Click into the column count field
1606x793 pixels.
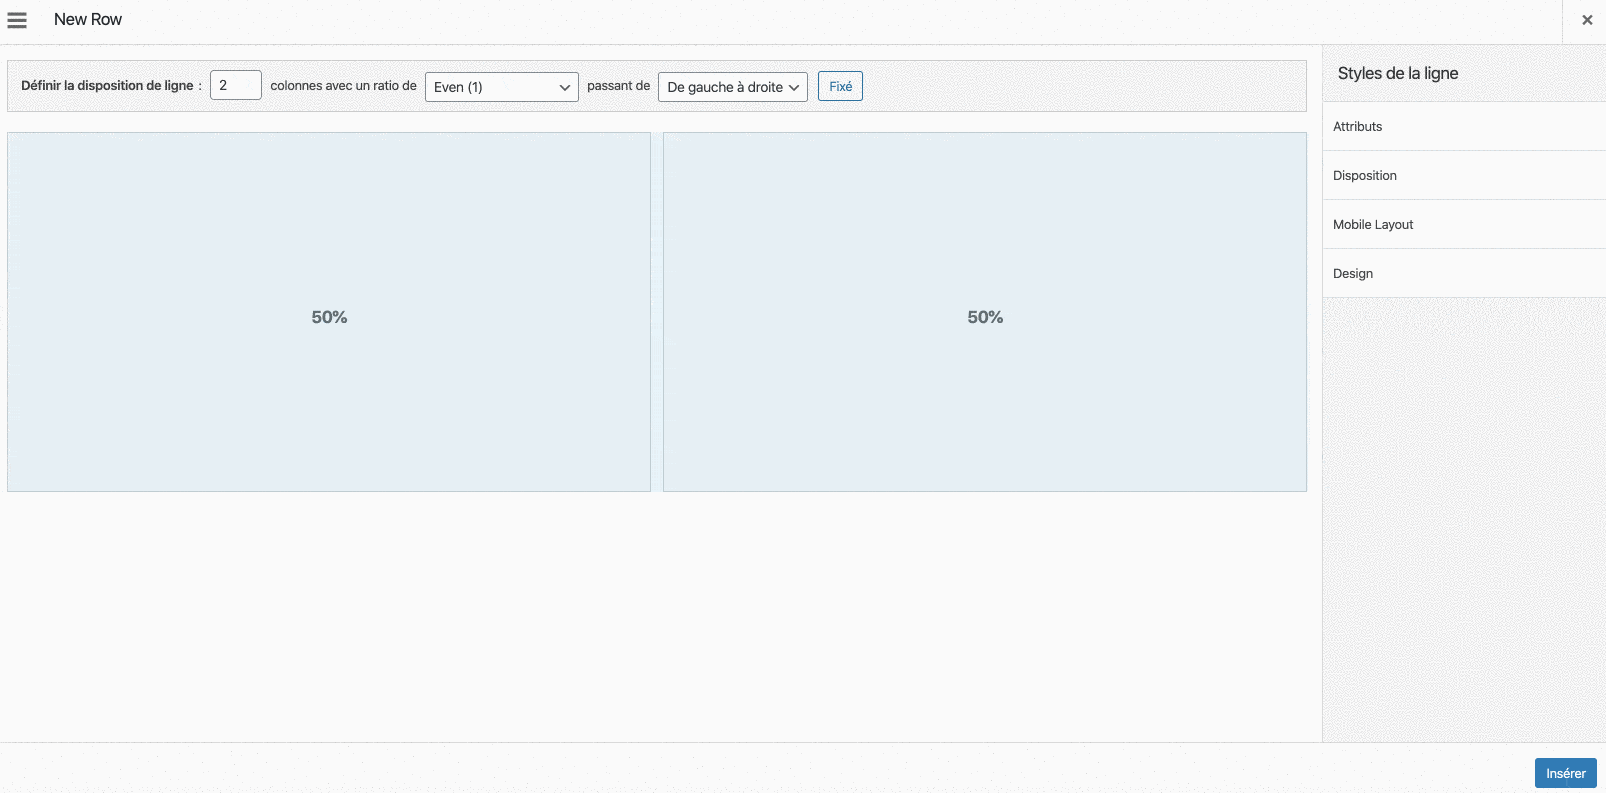(x=235, y=86)
